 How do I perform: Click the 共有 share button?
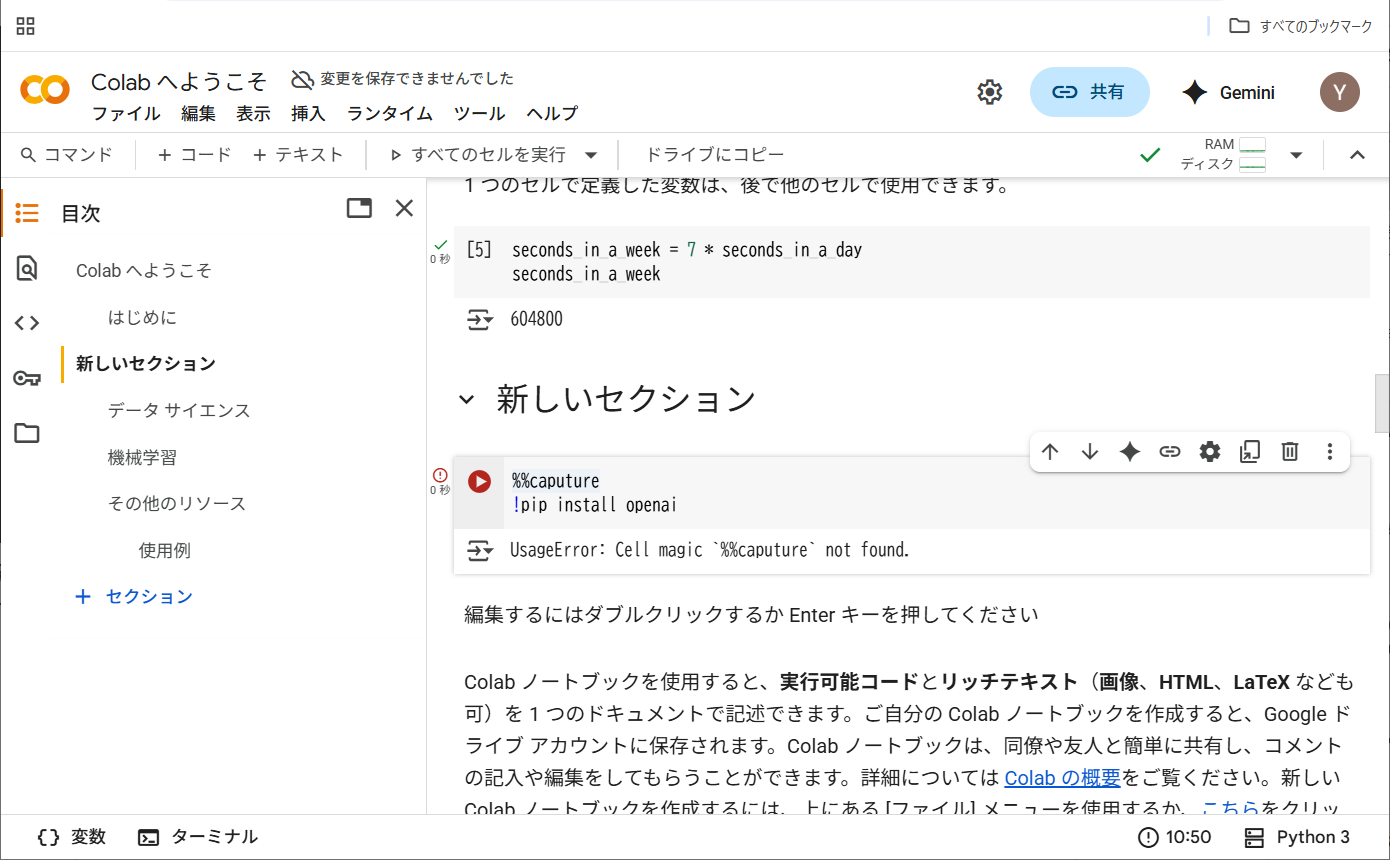pyautogui.click(x=1089, y=92)
